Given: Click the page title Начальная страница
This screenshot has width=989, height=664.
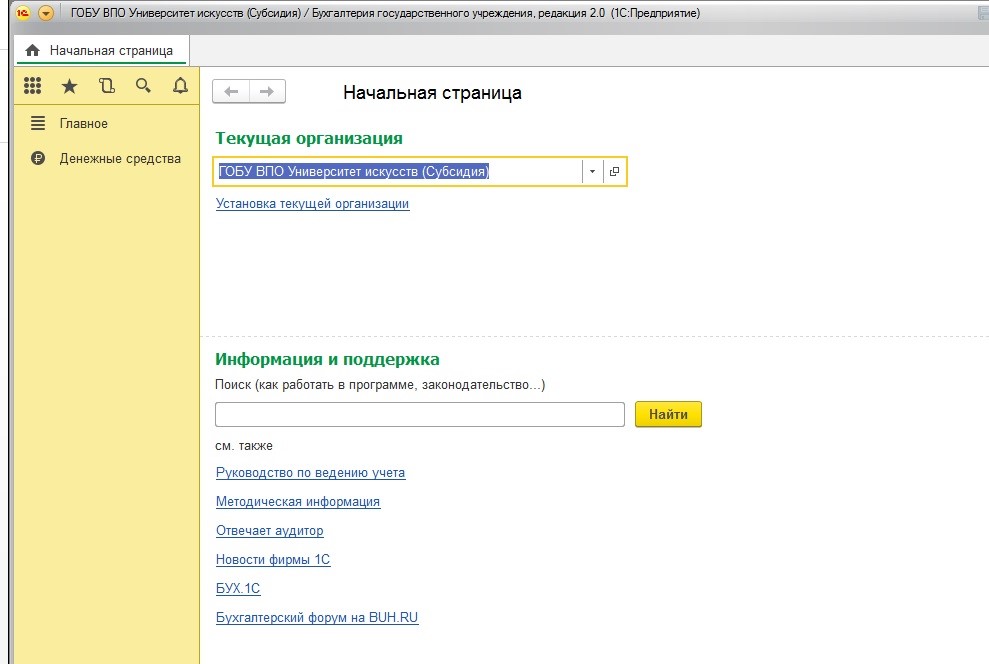Looking at the screenshot, I should click(x=432, y=93).
